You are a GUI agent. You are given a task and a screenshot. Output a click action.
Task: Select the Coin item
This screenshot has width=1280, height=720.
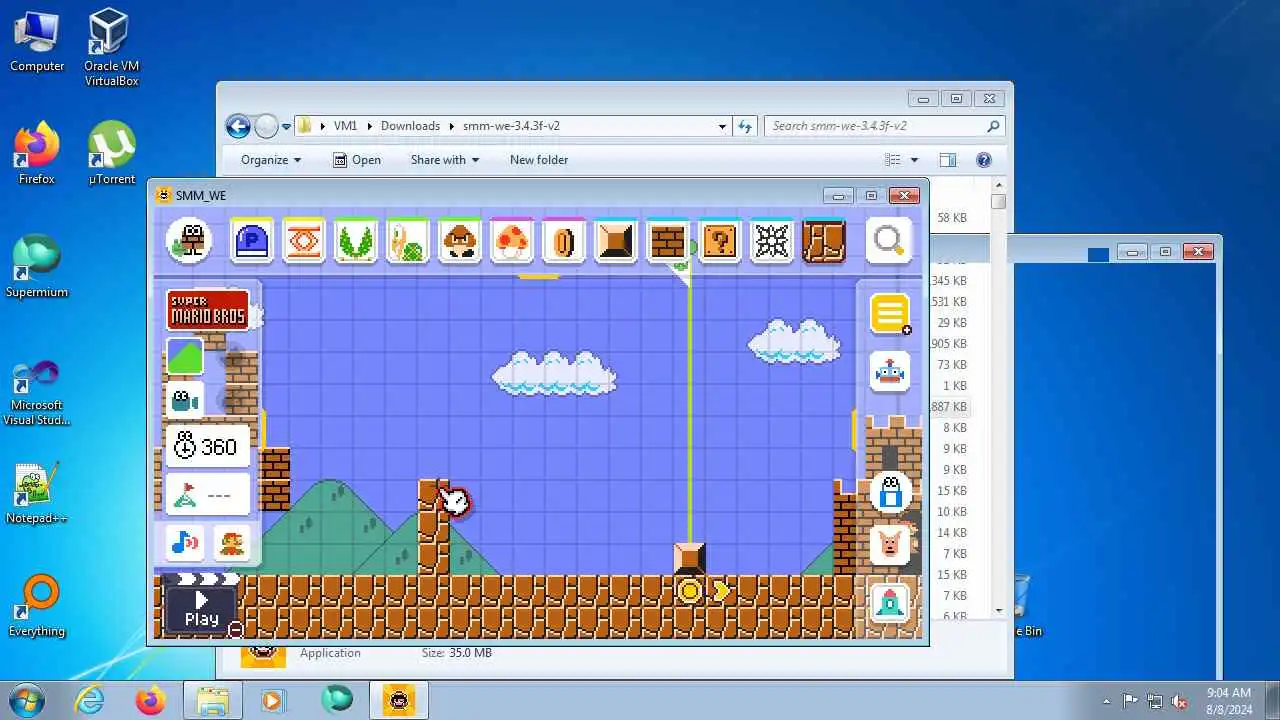(564, 241)
